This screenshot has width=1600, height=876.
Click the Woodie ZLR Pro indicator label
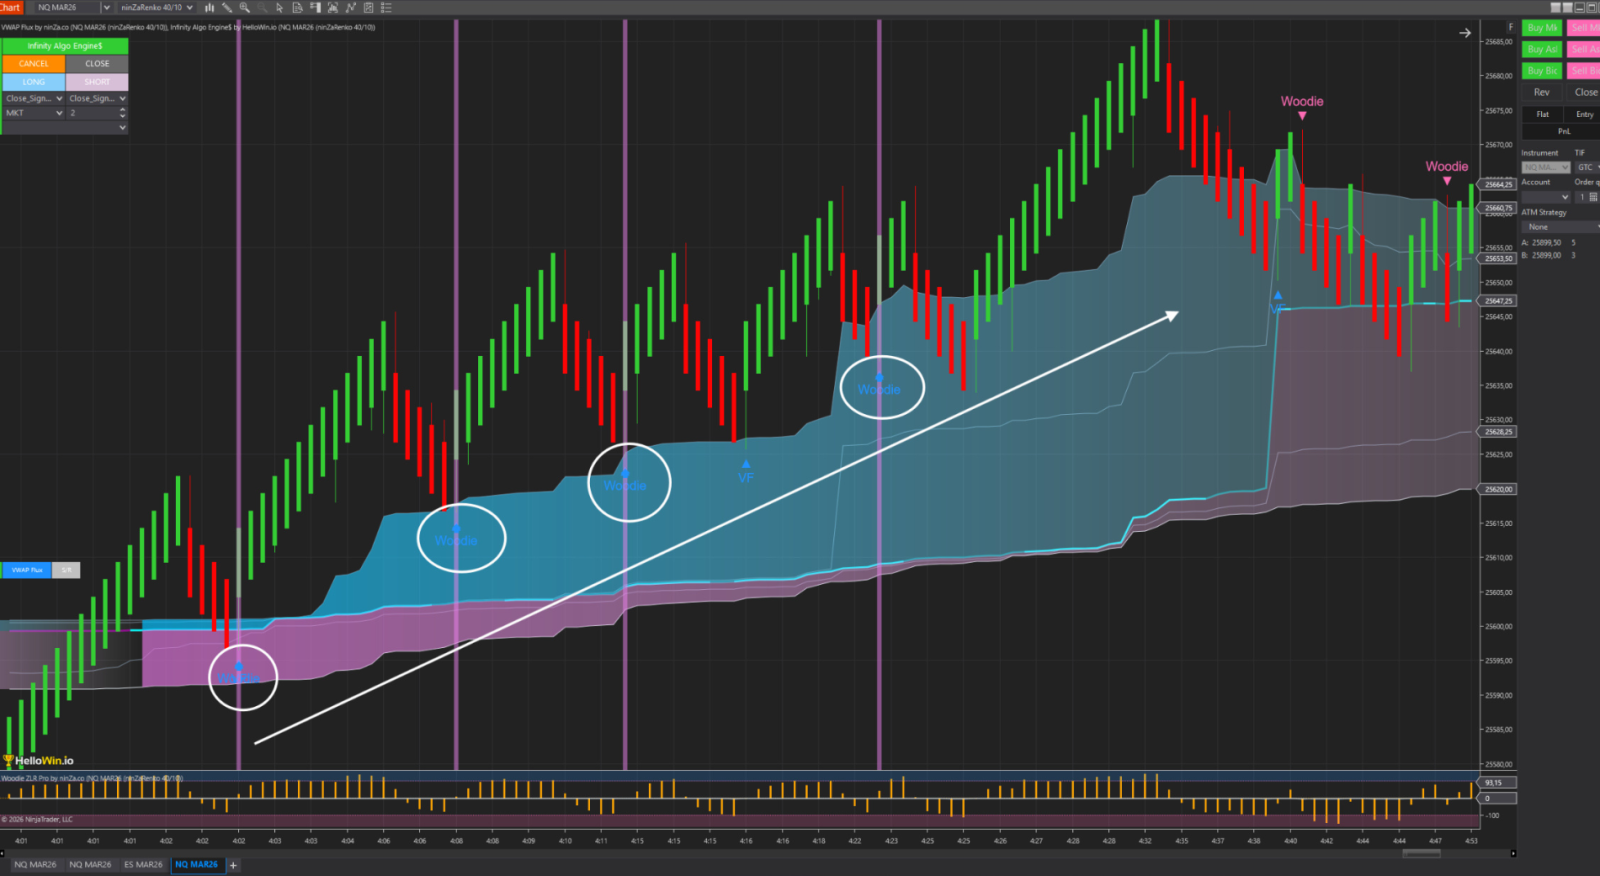[x=92, y=778]
